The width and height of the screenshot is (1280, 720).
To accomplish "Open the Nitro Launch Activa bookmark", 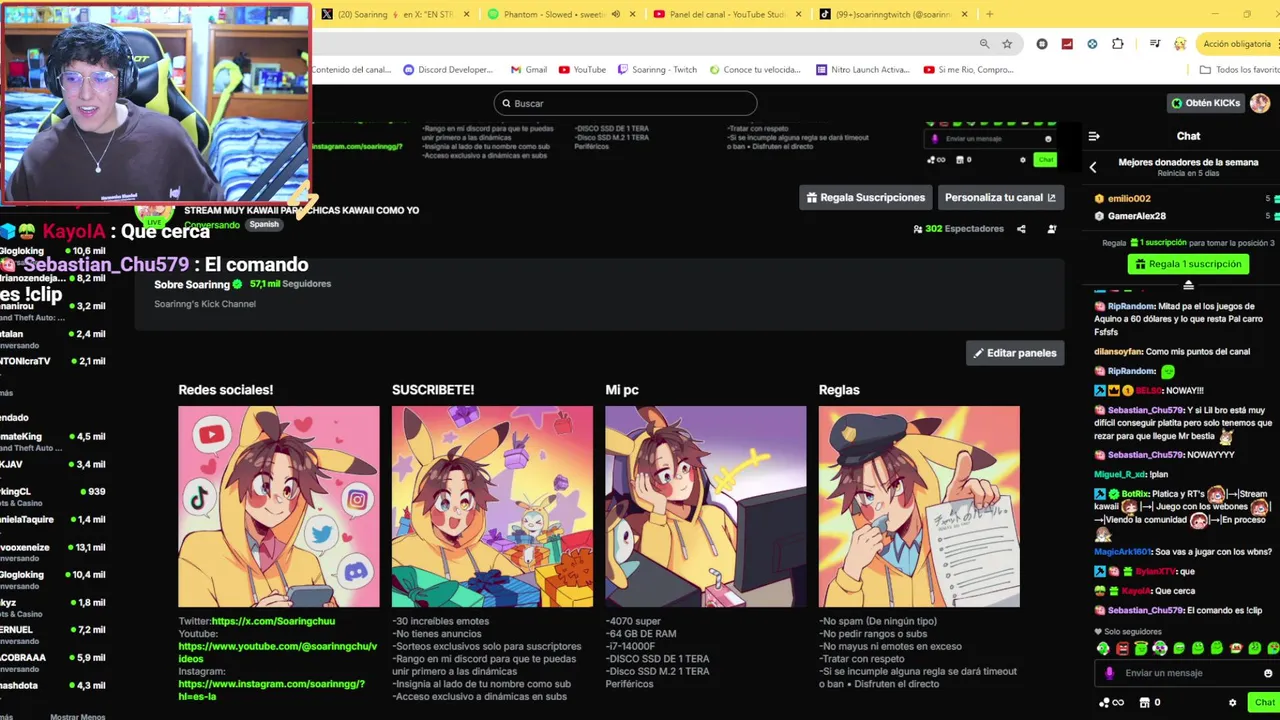I will coord(862,70).
